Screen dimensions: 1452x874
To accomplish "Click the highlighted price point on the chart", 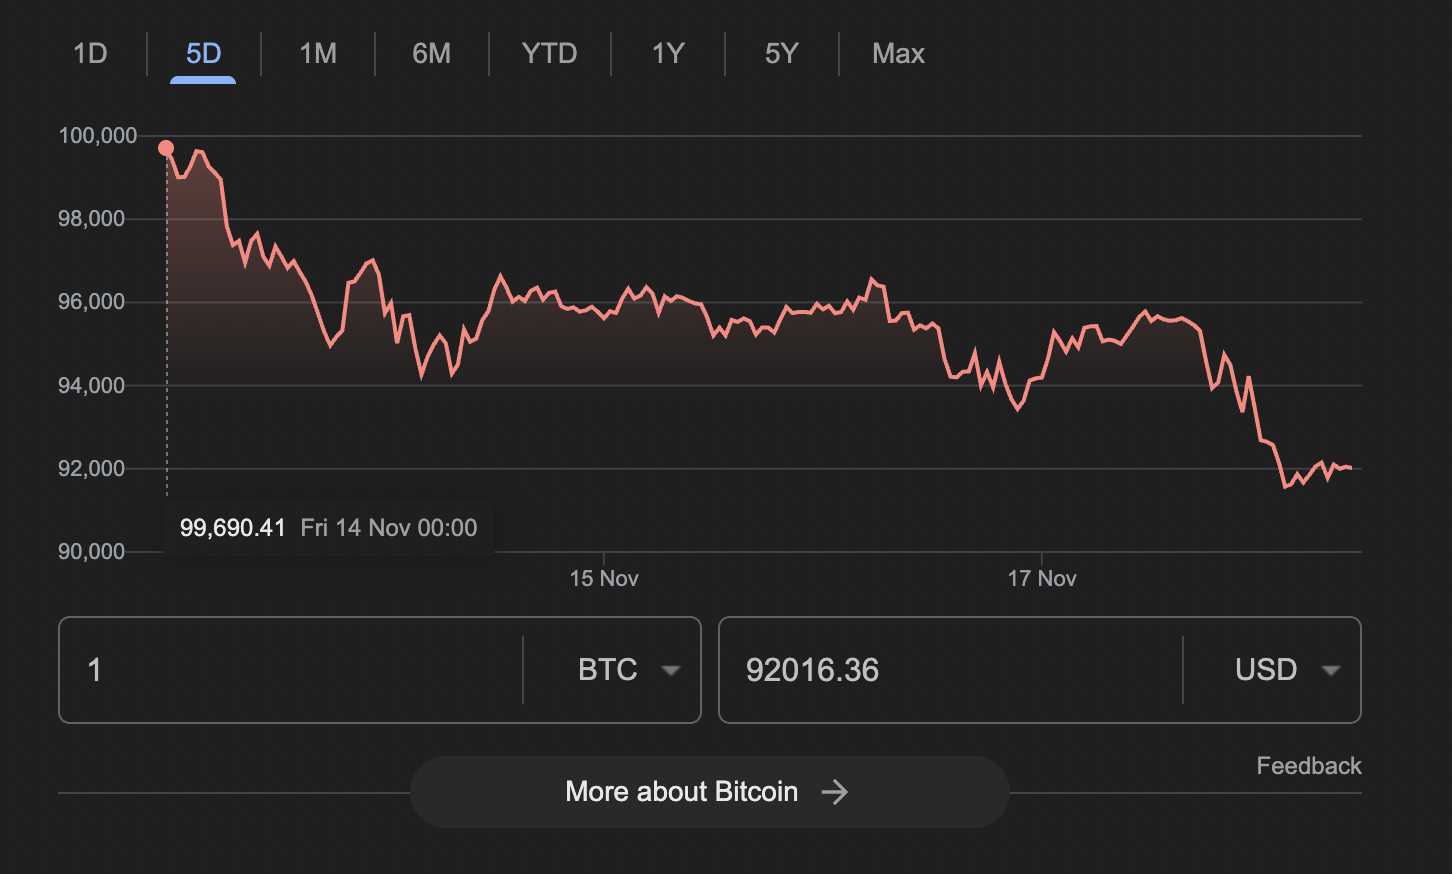I will point(166,147).
